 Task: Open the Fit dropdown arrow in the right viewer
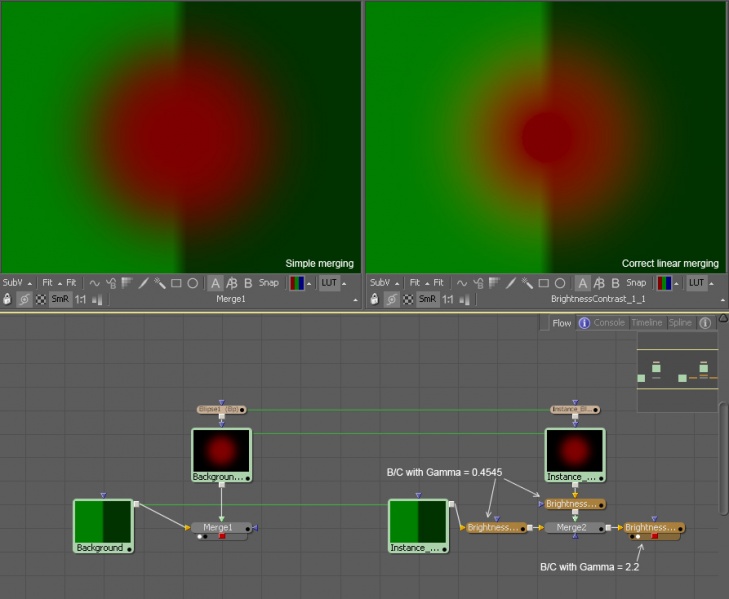(x=427, y=284)
